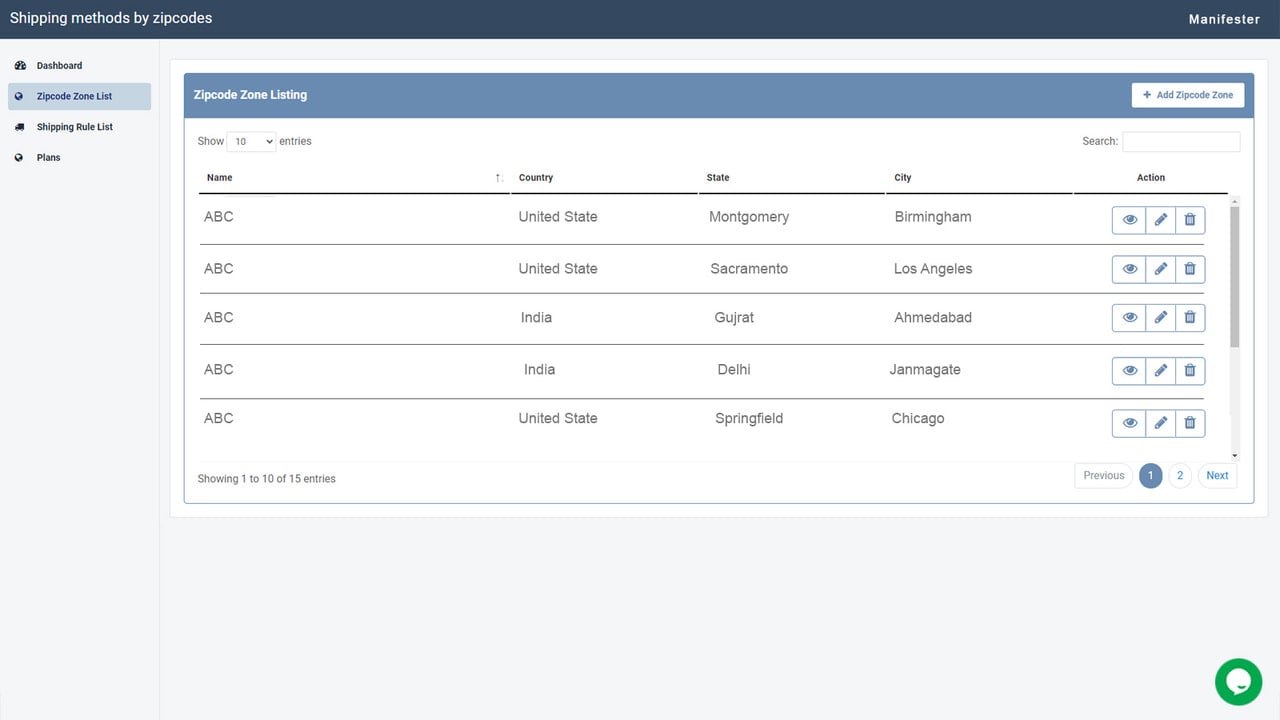1280x720 pixels.
Task: Delete the Los Angeles zone entry
Action: click(x=1190, y=269)
